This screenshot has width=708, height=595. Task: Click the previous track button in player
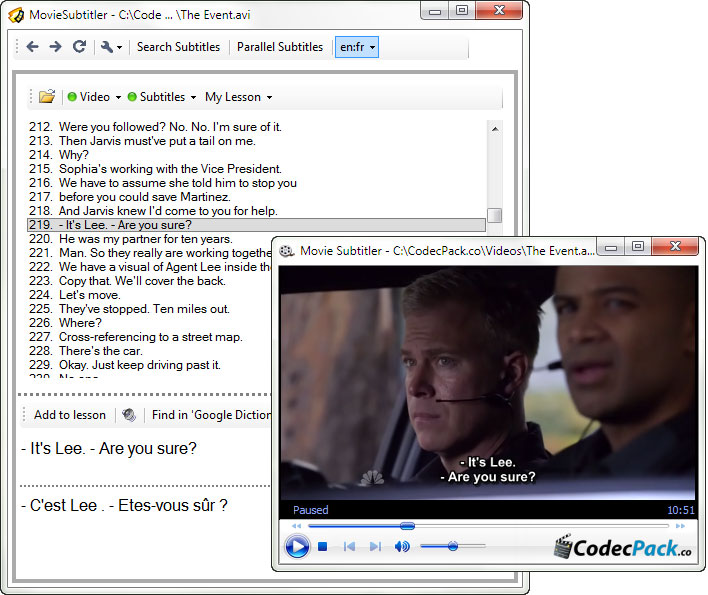point(349,547)
